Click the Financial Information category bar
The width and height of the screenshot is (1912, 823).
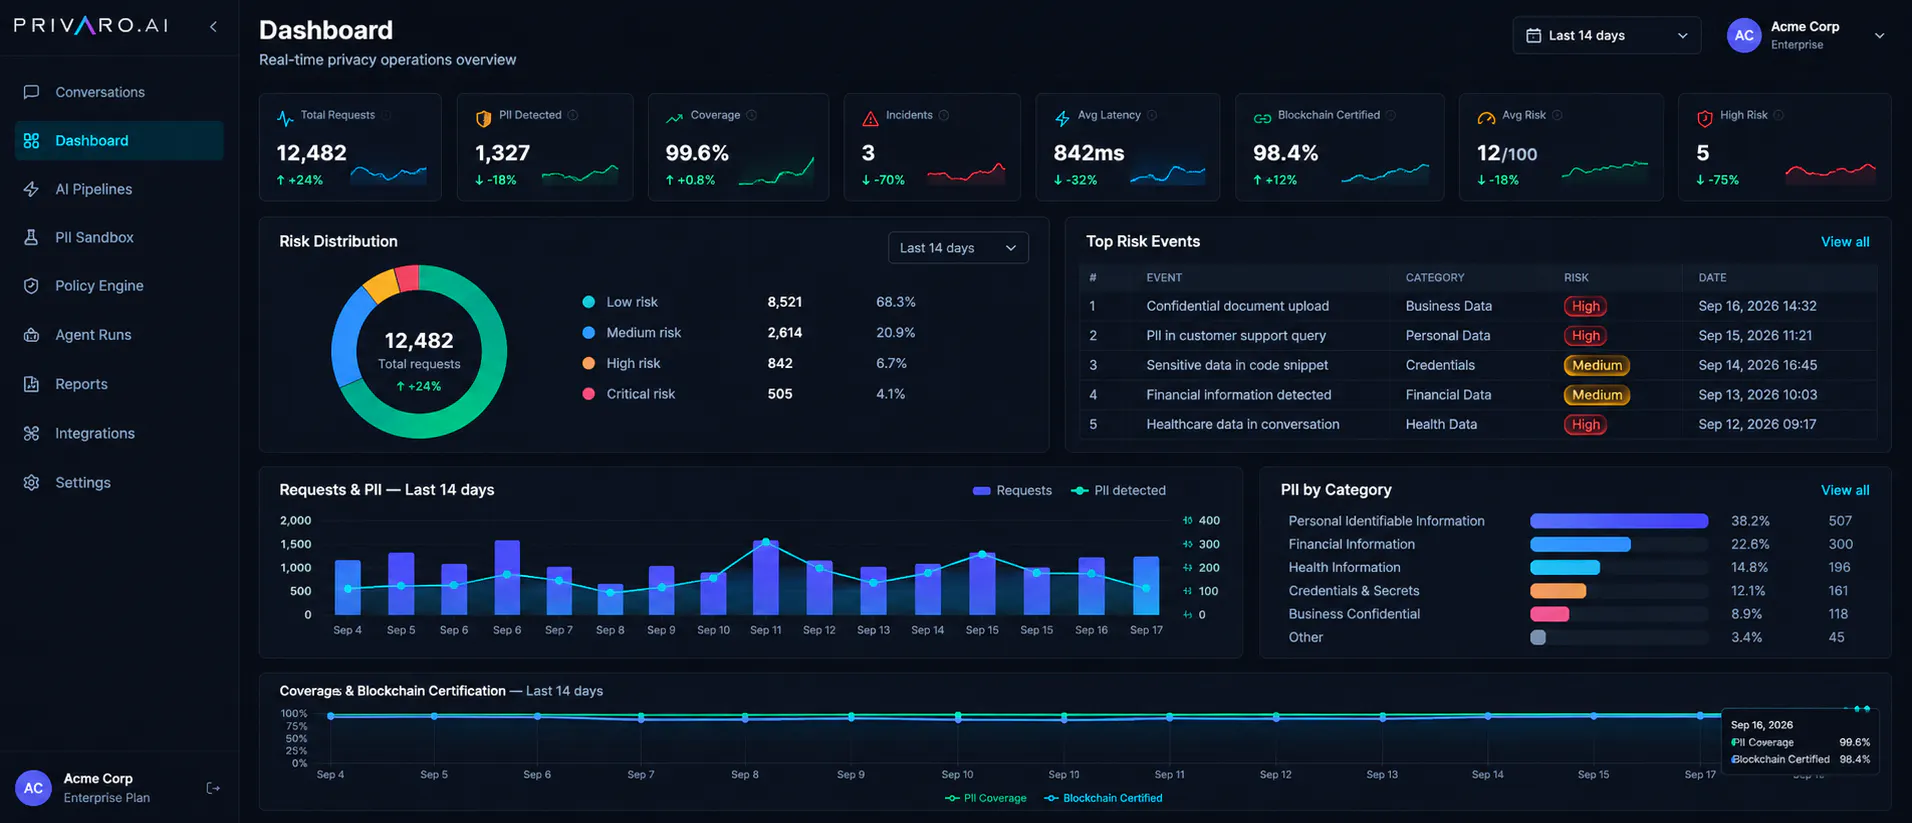(1580, 544)
